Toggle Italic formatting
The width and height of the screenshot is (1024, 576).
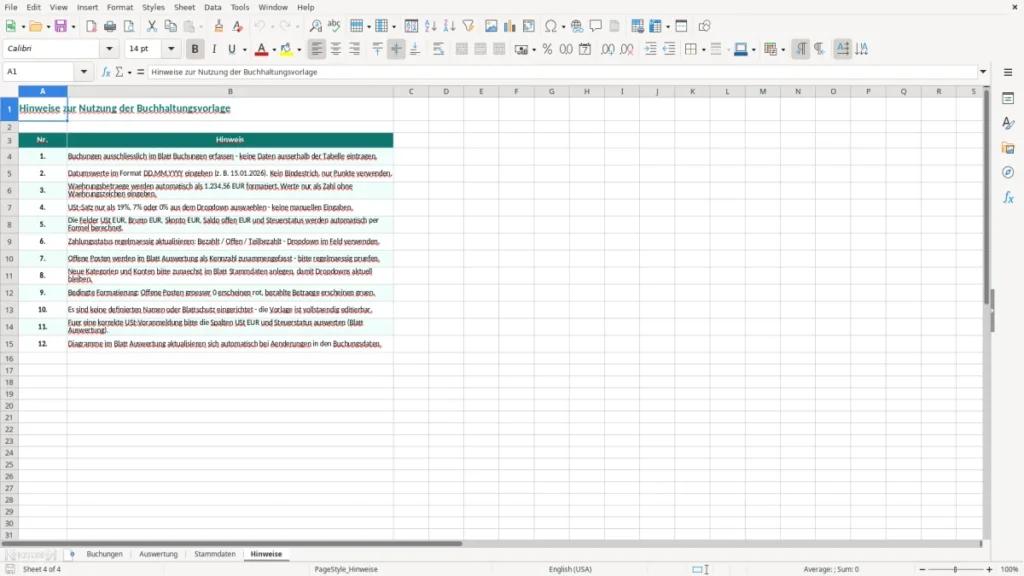(214, 49)
